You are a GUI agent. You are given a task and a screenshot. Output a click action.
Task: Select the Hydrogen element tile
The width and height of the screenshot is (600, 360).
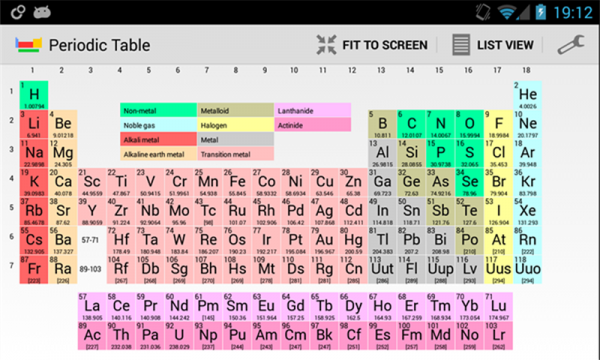pos(34,95)
